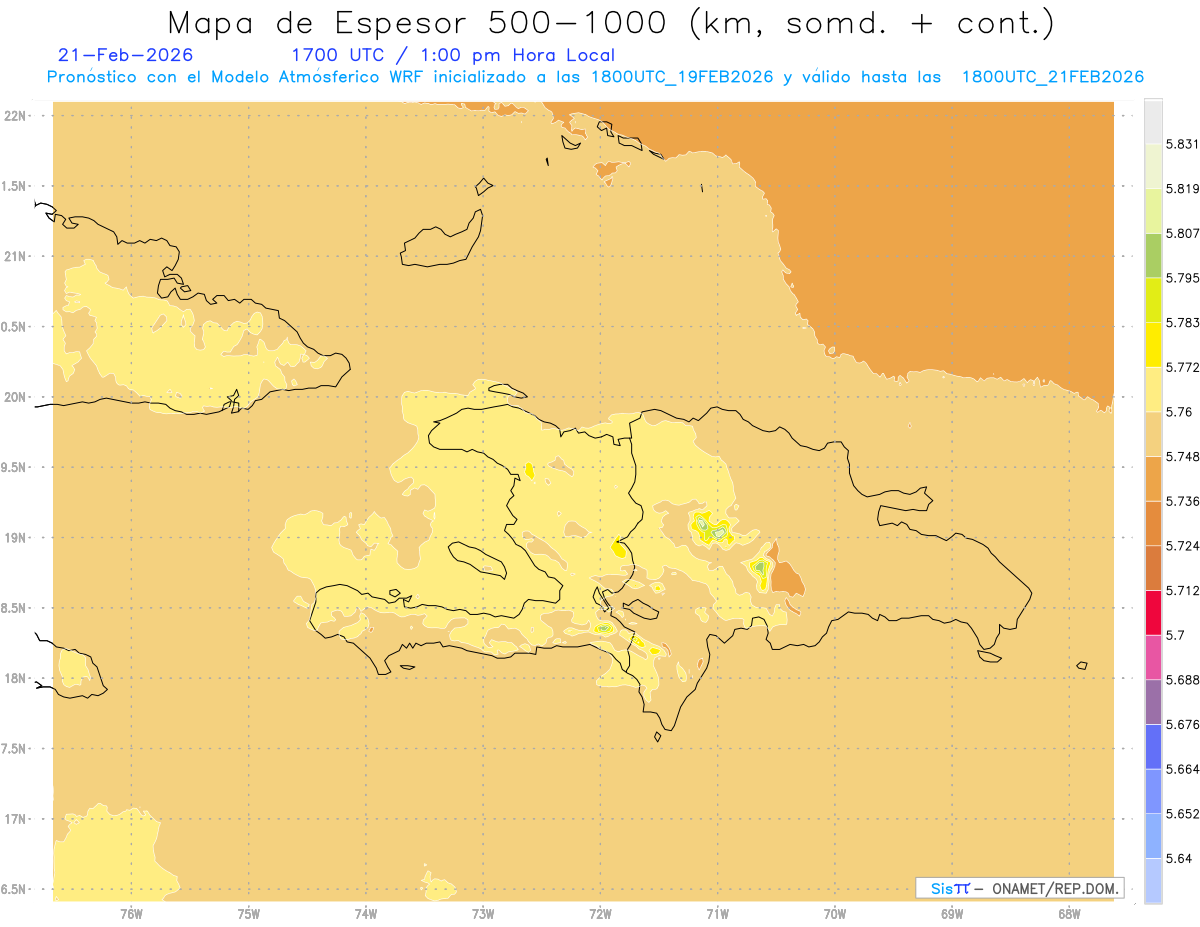
Task: Click the color bar value 5.652
Action: click(x=1182, y=813)
